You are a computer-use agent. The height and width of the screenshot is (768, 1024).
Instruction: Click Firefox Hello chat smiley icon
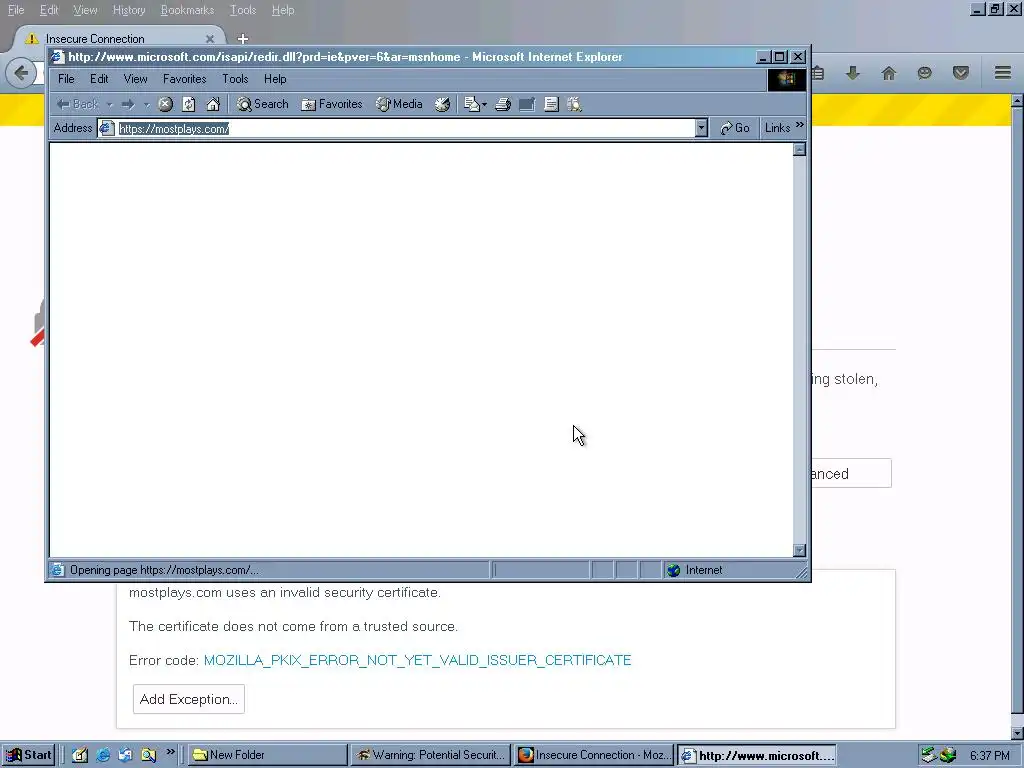(x=924, y=73)
